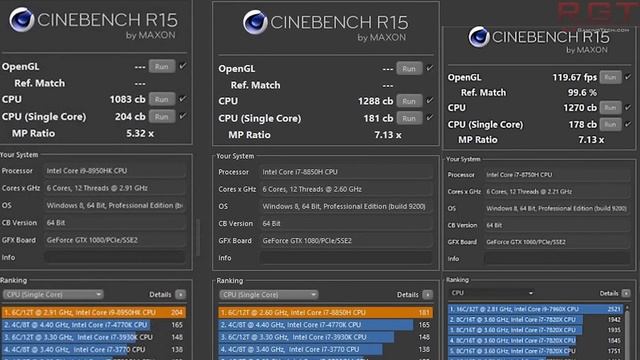Toggle CPU checkbox in left window
Screen dimensions: 640x360
point(182,98)
